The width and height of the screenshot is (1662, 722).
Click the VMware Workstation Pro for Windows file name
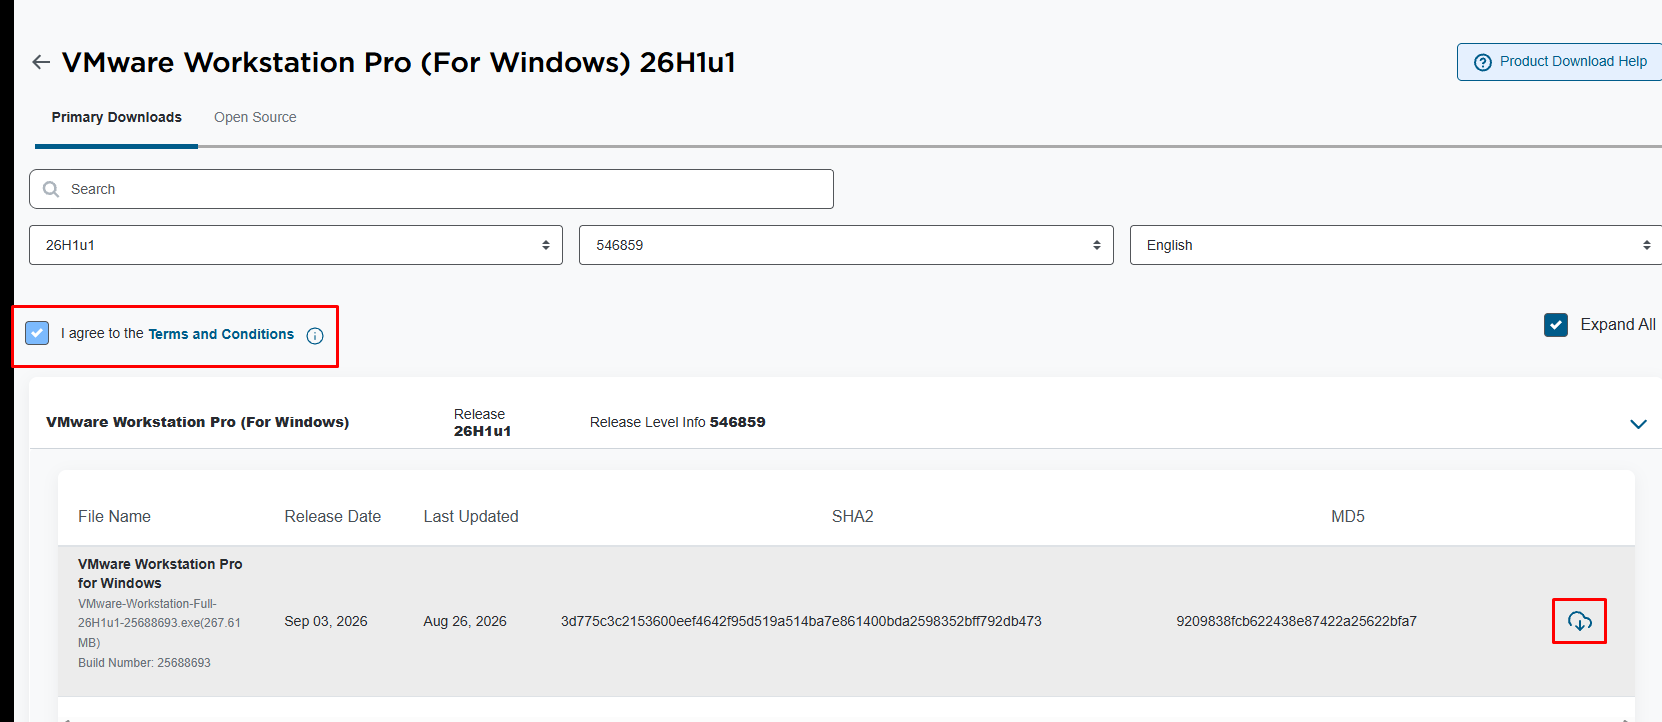(160, 574)
